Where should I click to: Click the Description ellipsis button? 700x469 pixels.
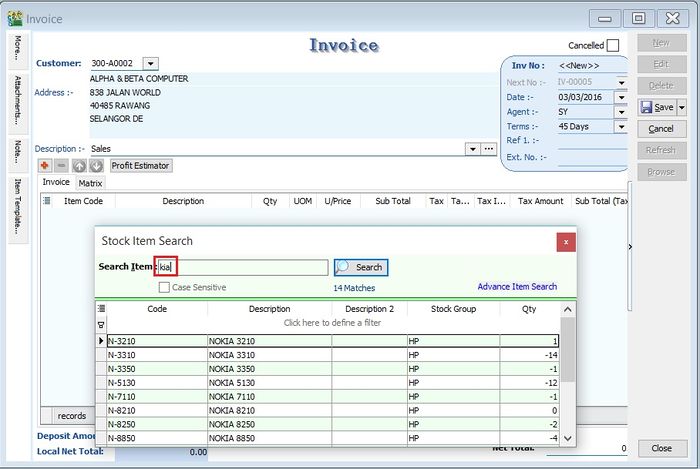pyautogui.click(x=489, y=149)
